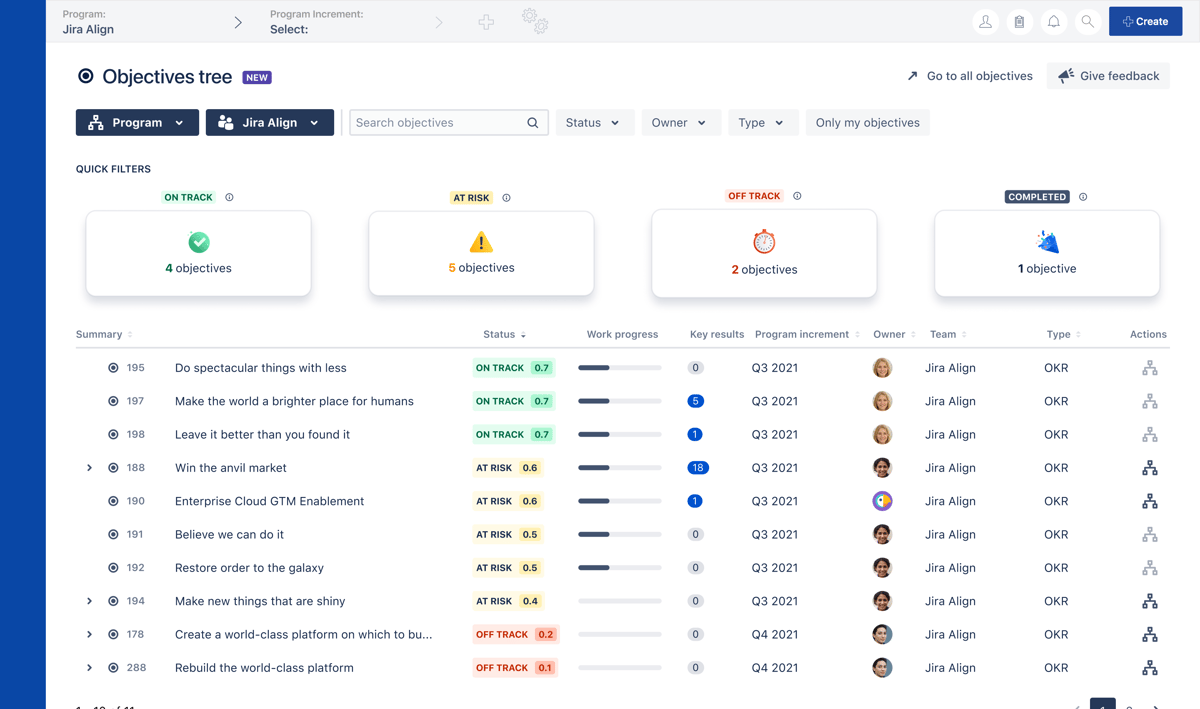Image resolution: width=1200 pixels, height=709 pixels.
Task: Sort by Program increment column header
Action: (807, 334)
